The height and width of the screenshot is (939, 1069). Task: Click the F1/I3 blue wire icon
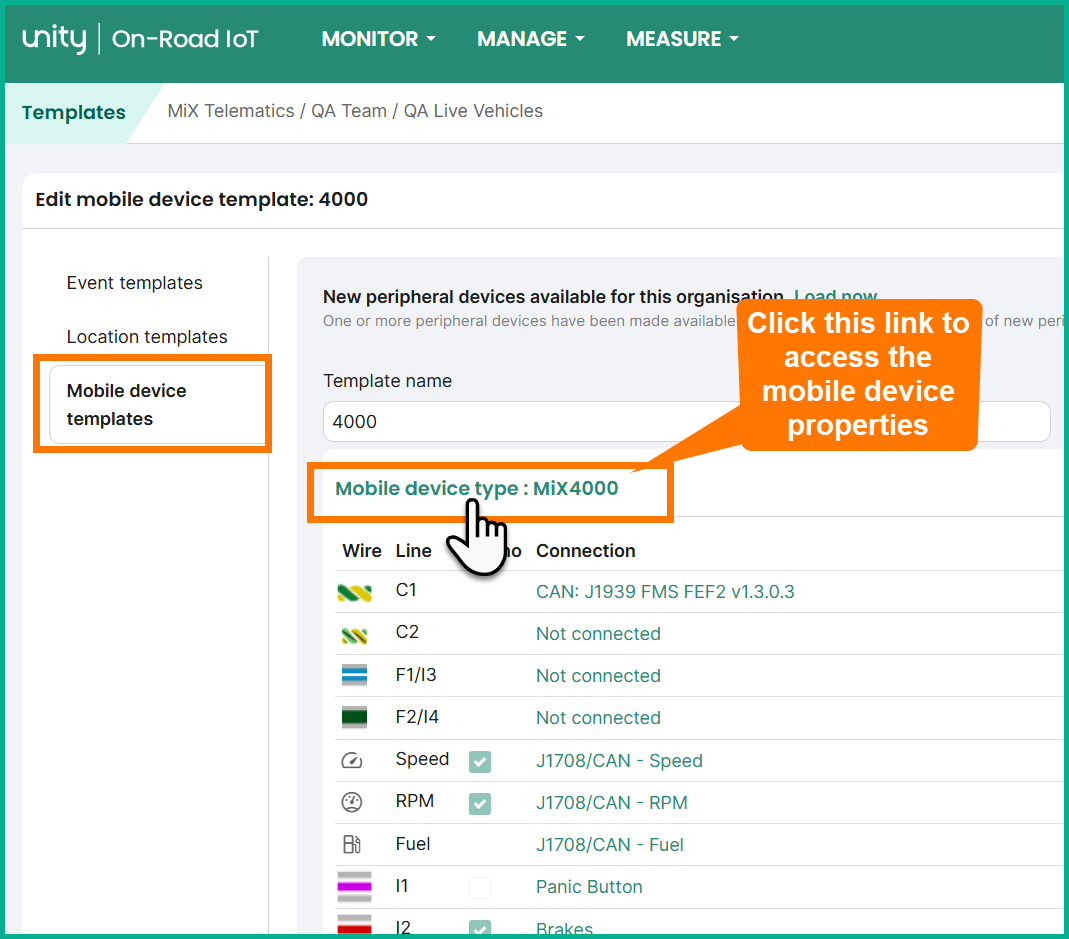click(354, 676)
